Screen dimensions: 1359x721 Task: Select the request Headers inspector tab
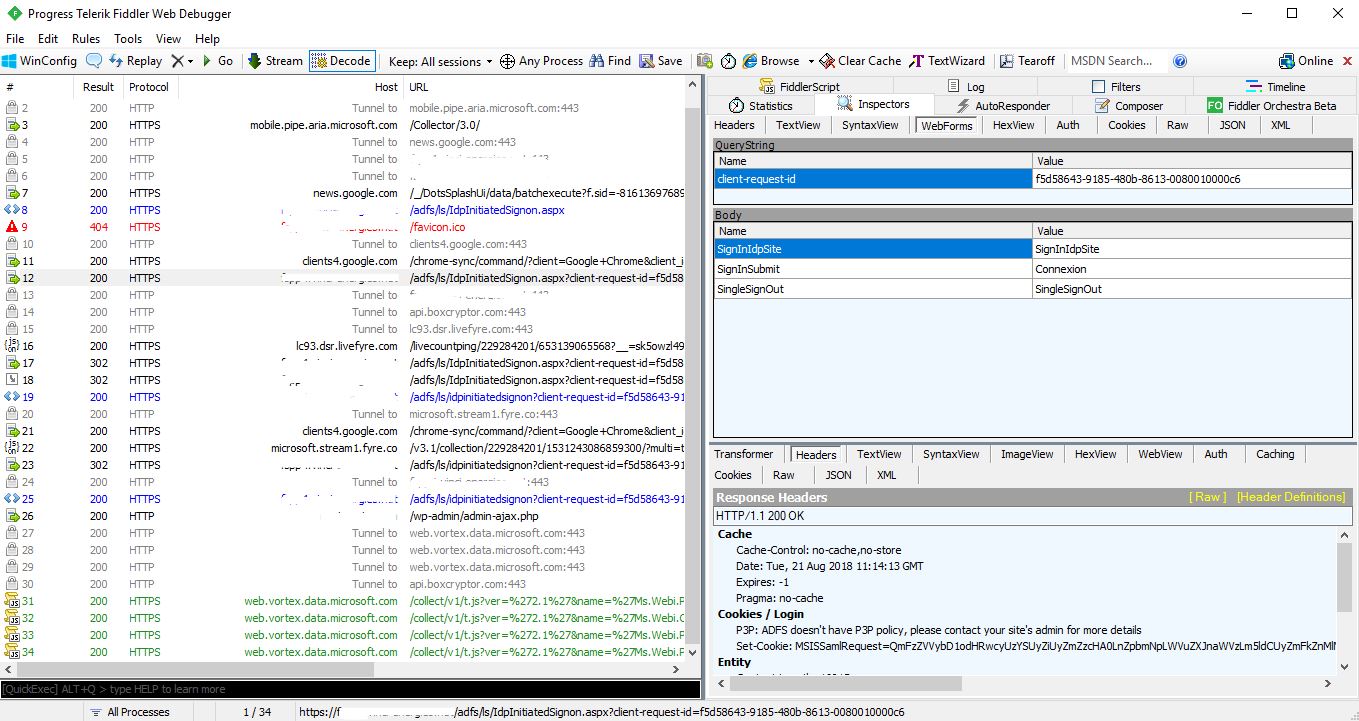click(x=734, y=125)
